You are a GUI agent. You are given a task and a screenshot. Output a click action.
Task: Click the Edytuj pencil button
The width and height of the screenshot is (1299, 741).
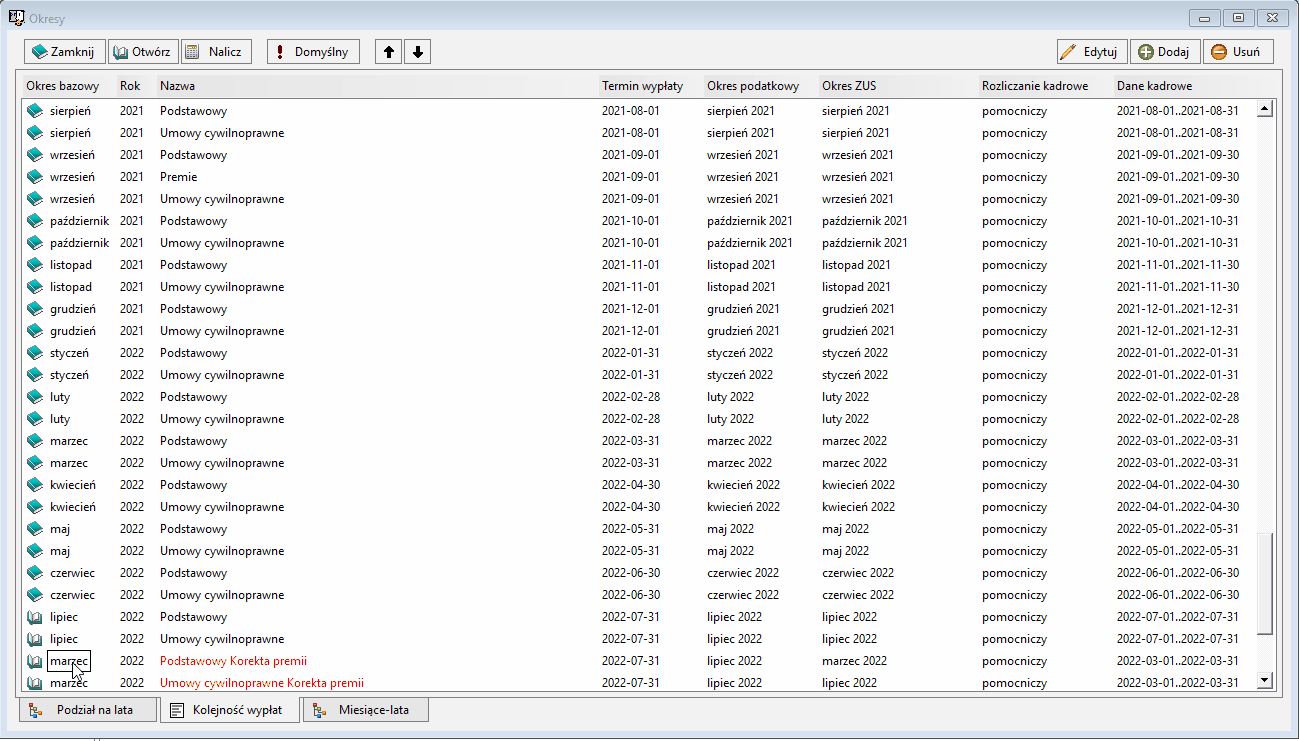click(1092, 52)
